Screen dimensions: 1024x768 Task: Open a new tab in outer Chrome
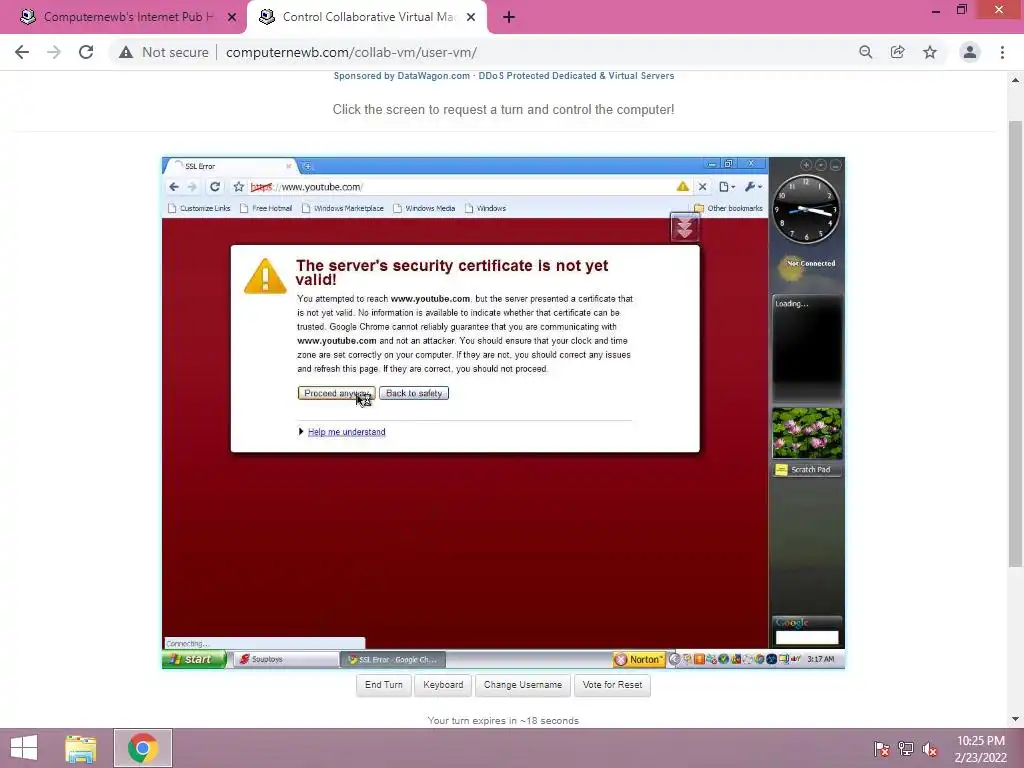tap(509, 18)
